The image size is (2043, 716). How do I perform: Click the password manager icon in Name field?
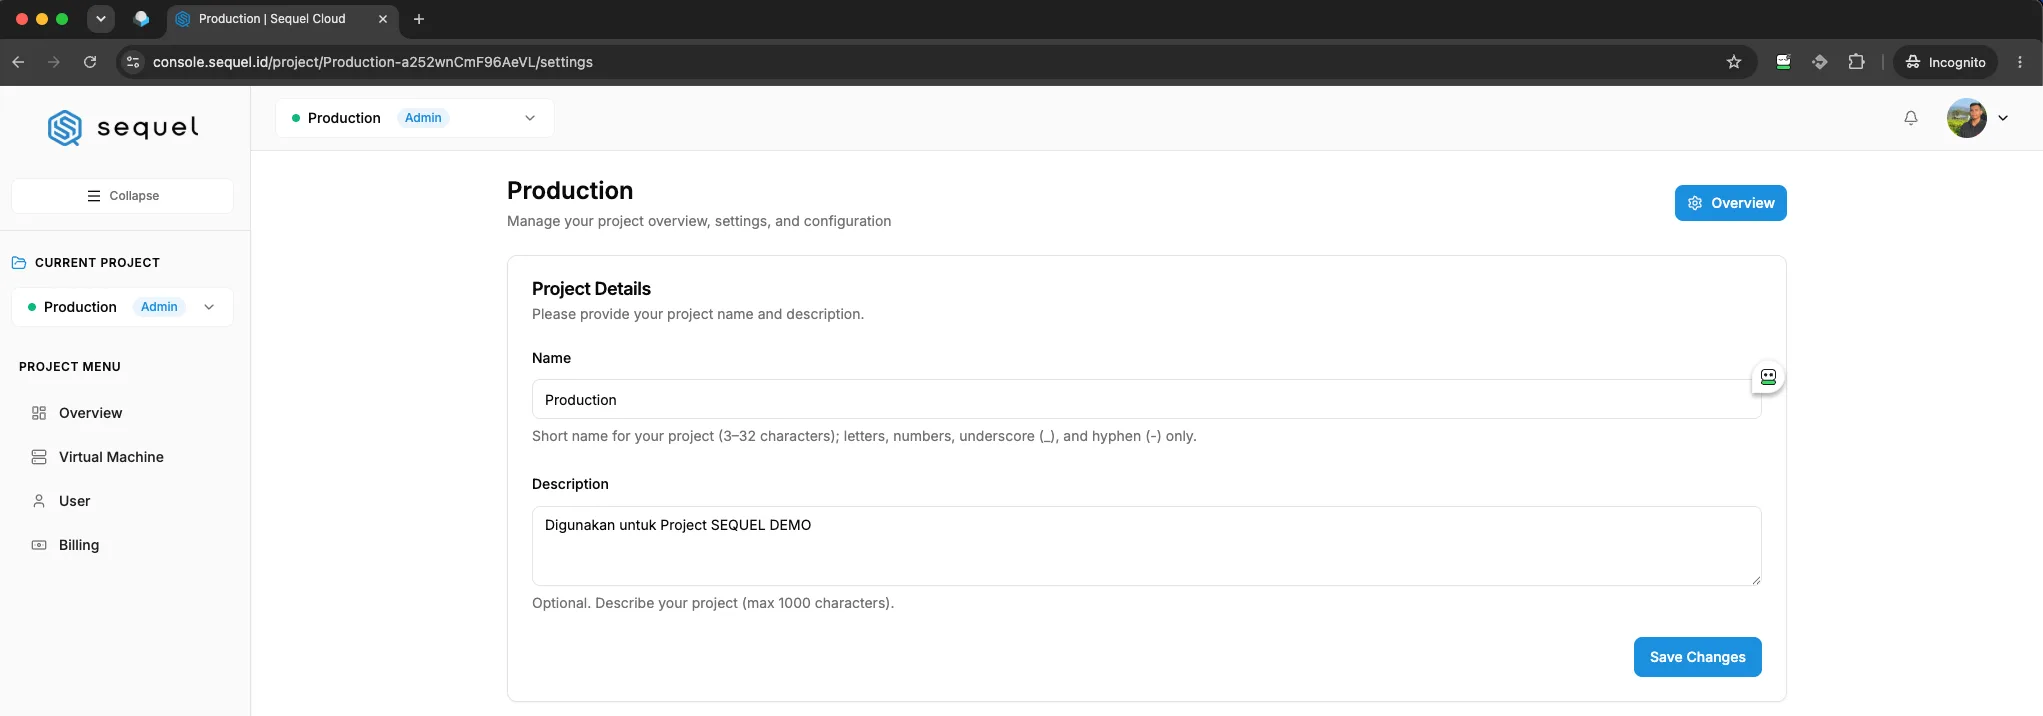point(1768,377)
